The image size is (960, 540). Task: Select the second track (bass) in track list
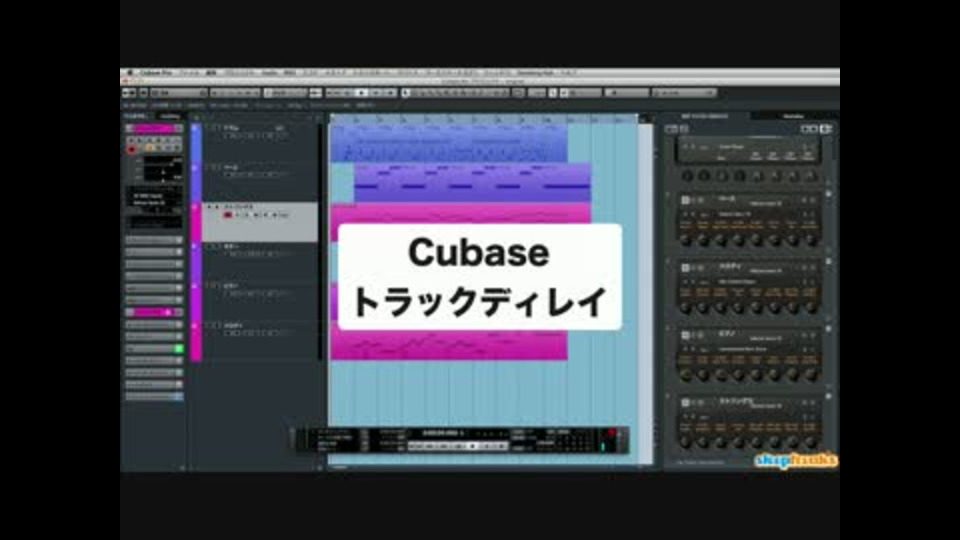pyautogui.click(x=260, y=182)
